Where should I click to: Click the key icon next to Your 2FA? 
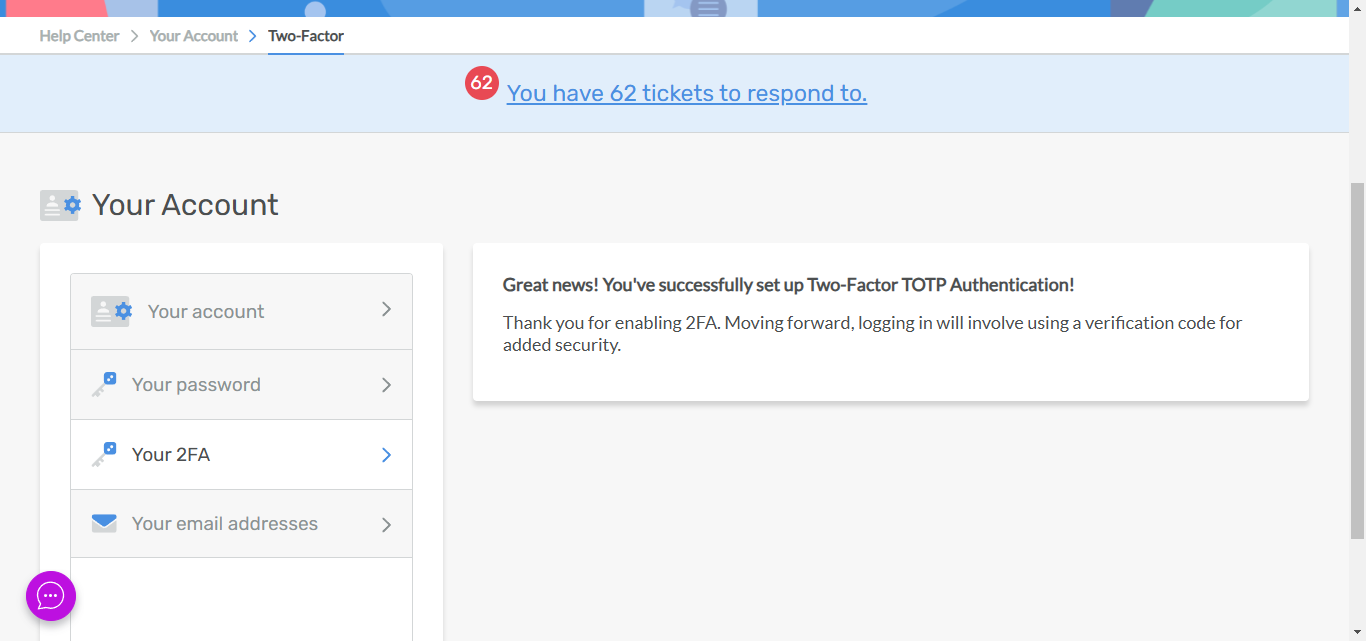pos(104,455)
